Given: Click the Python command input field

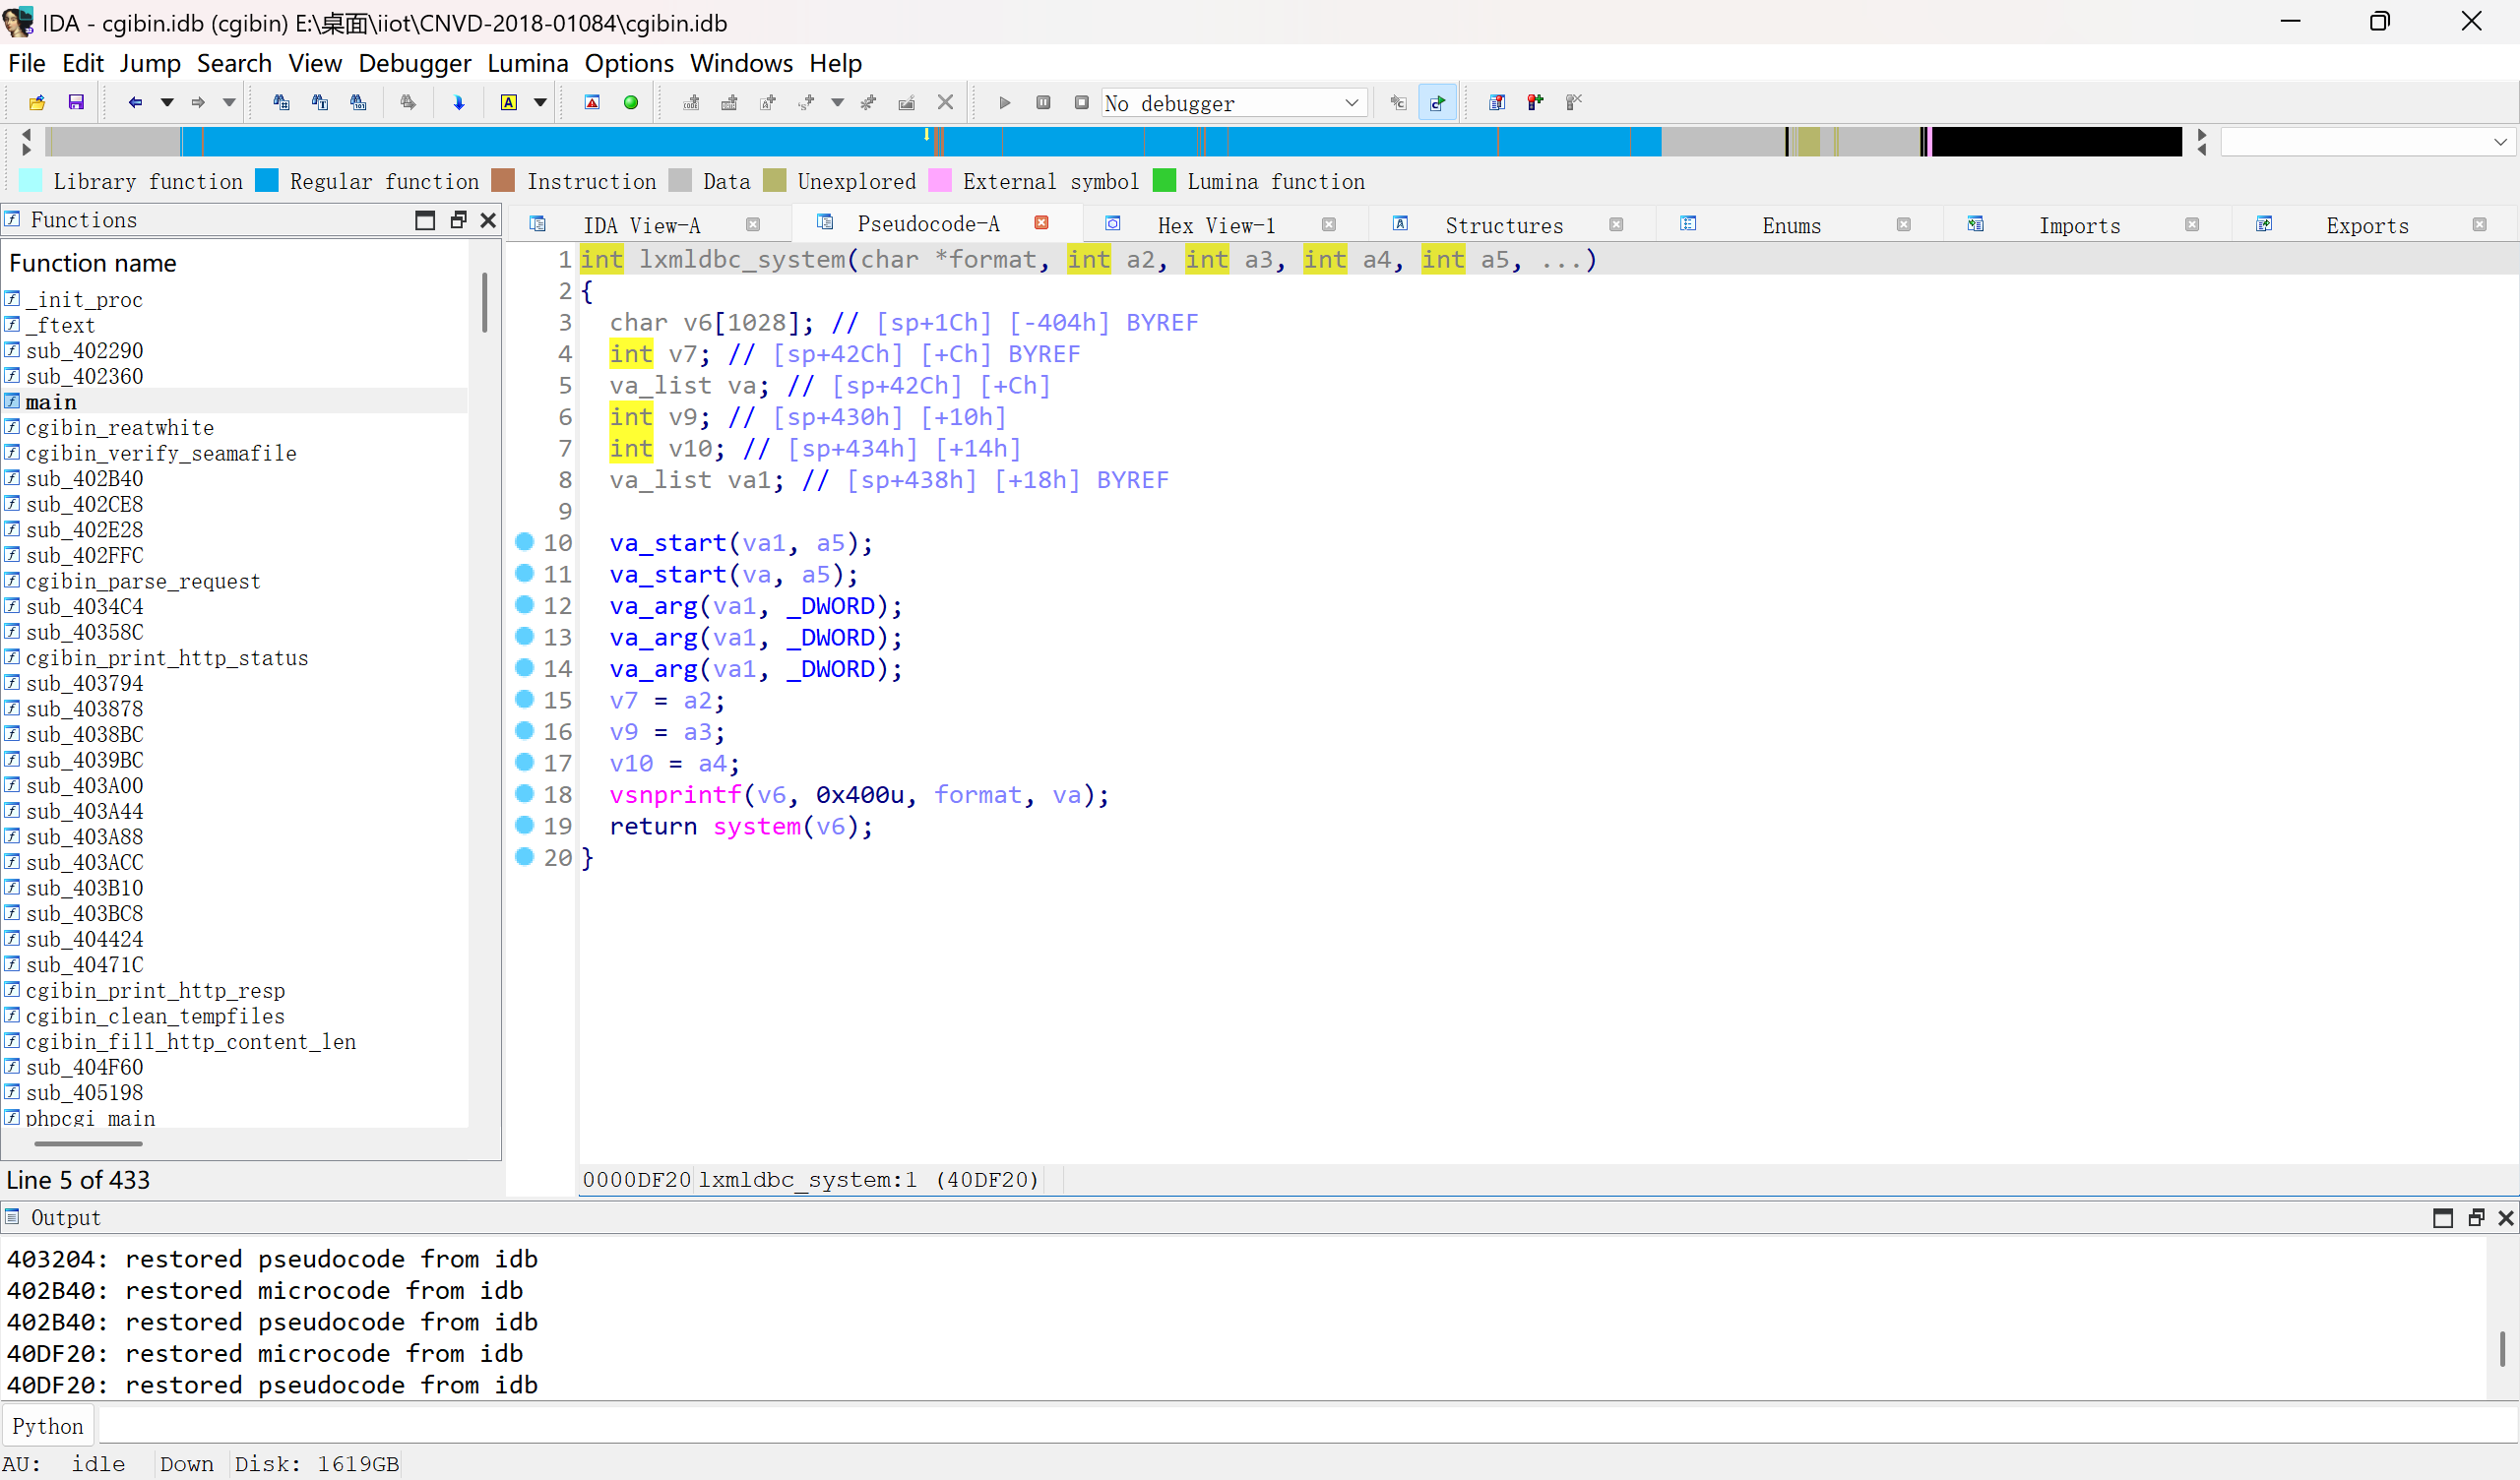Looking at the screenshot, I should [x=1307, y=1426].
